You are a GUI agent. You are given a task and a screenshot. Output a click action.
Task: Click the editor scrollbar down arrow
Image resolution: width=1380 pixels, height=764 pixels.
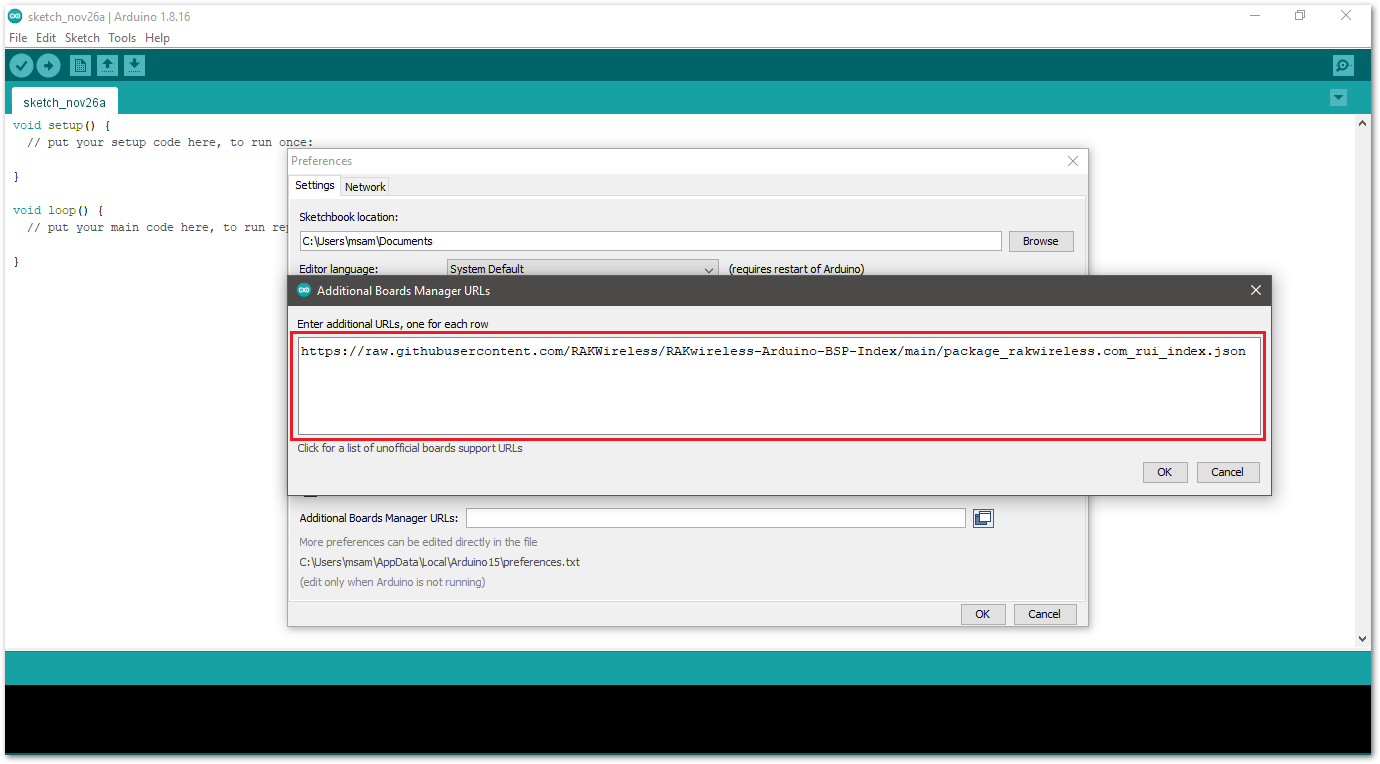1362,638
